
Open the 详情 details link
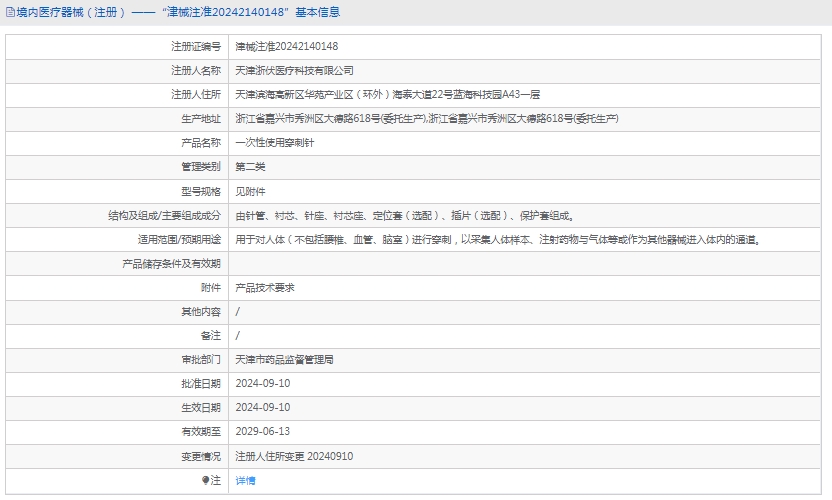245,480
